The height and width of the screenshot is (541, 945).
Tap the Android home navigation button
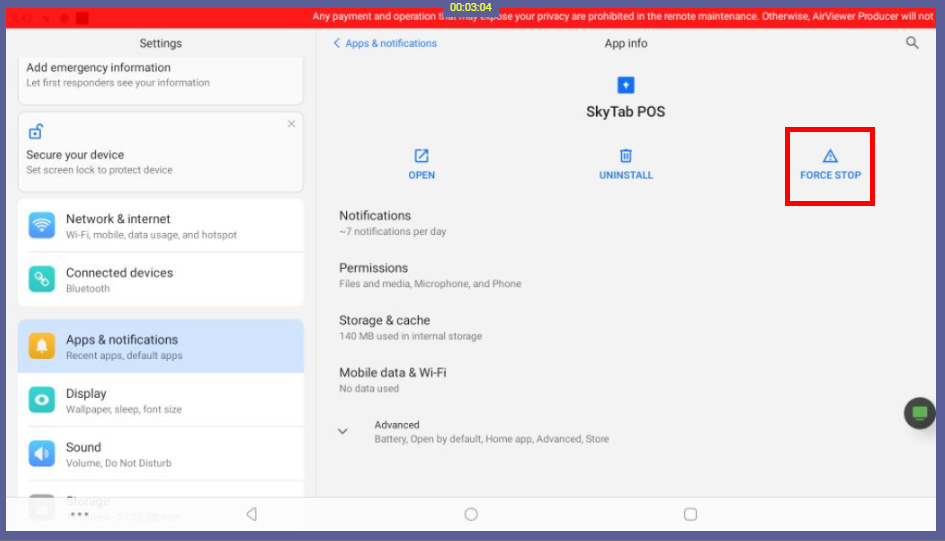coord(471,514)
